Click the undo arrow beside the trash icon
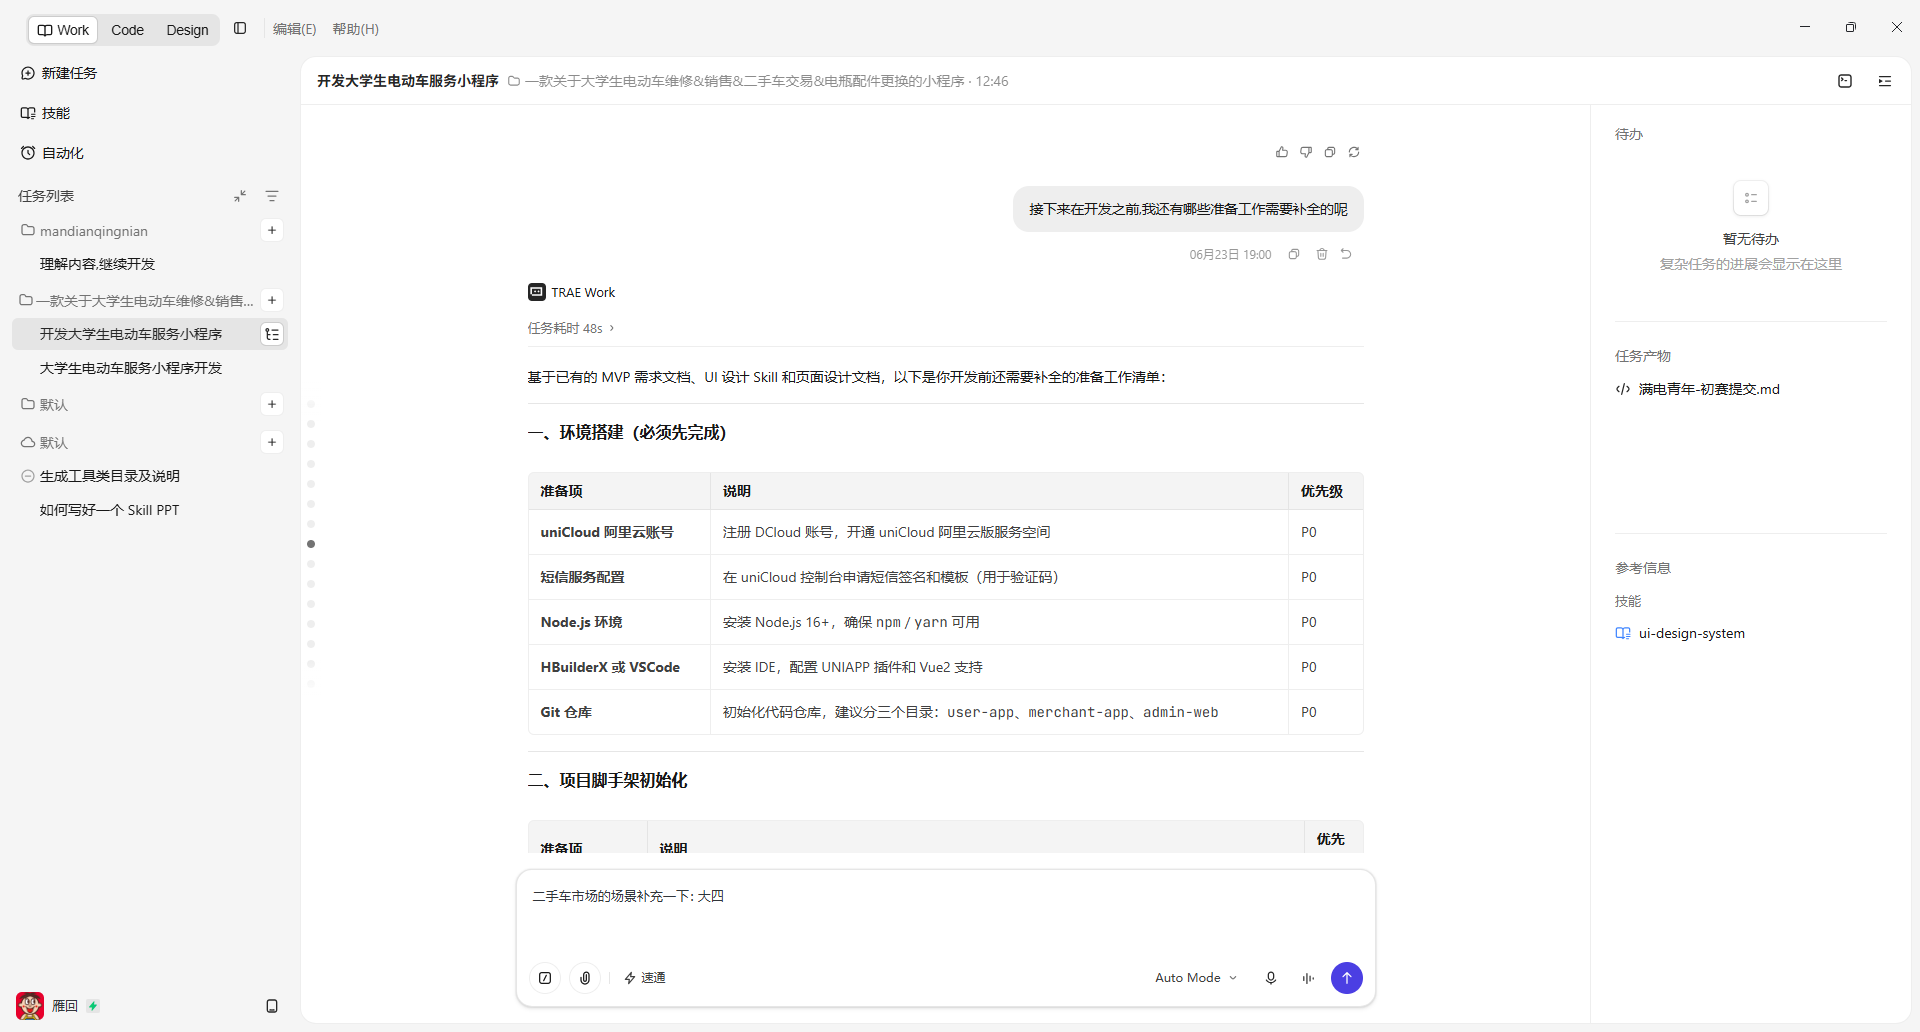1920x1032 pixels. (1346, 254)
